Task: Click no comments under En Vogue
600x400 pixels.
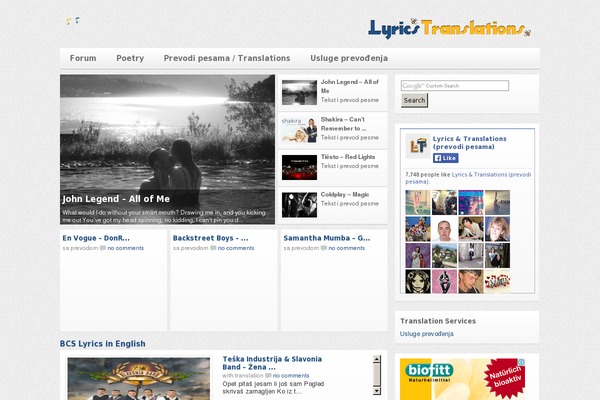Action: pyautogui.click(x=126, y=248)
